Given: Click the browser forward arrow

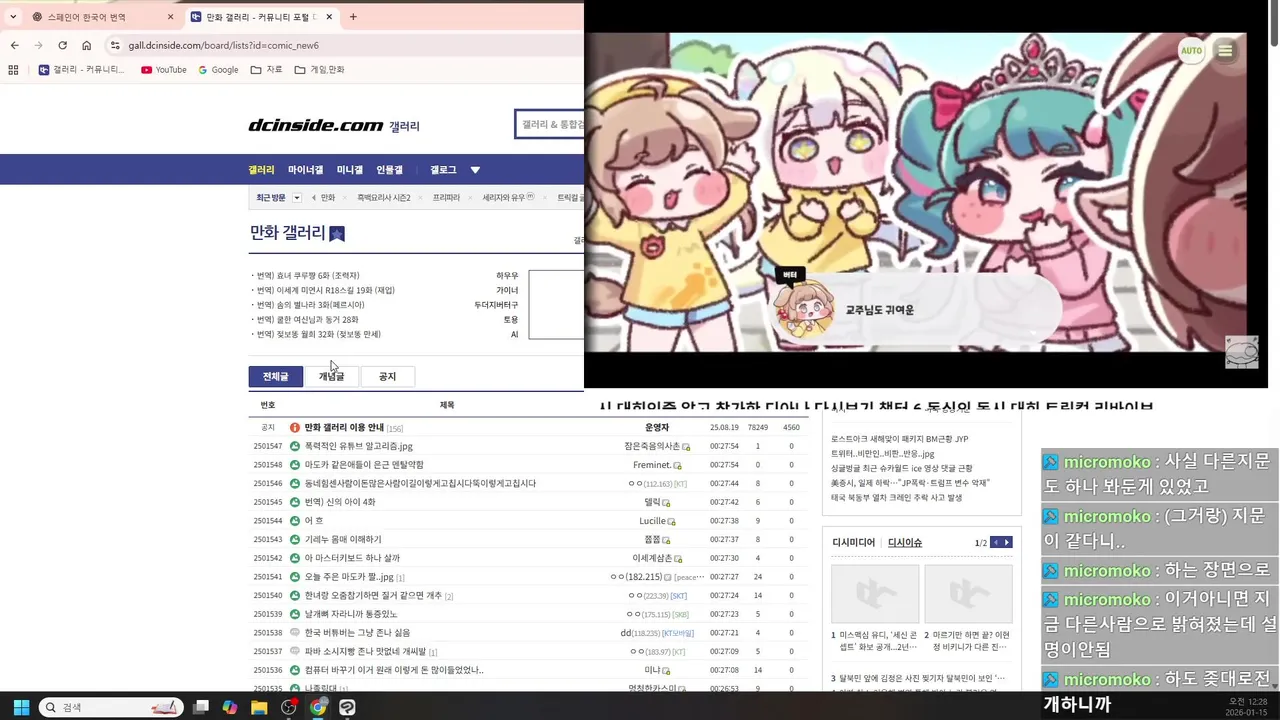Looking at the screenshot, I should (x=38, y=45).
